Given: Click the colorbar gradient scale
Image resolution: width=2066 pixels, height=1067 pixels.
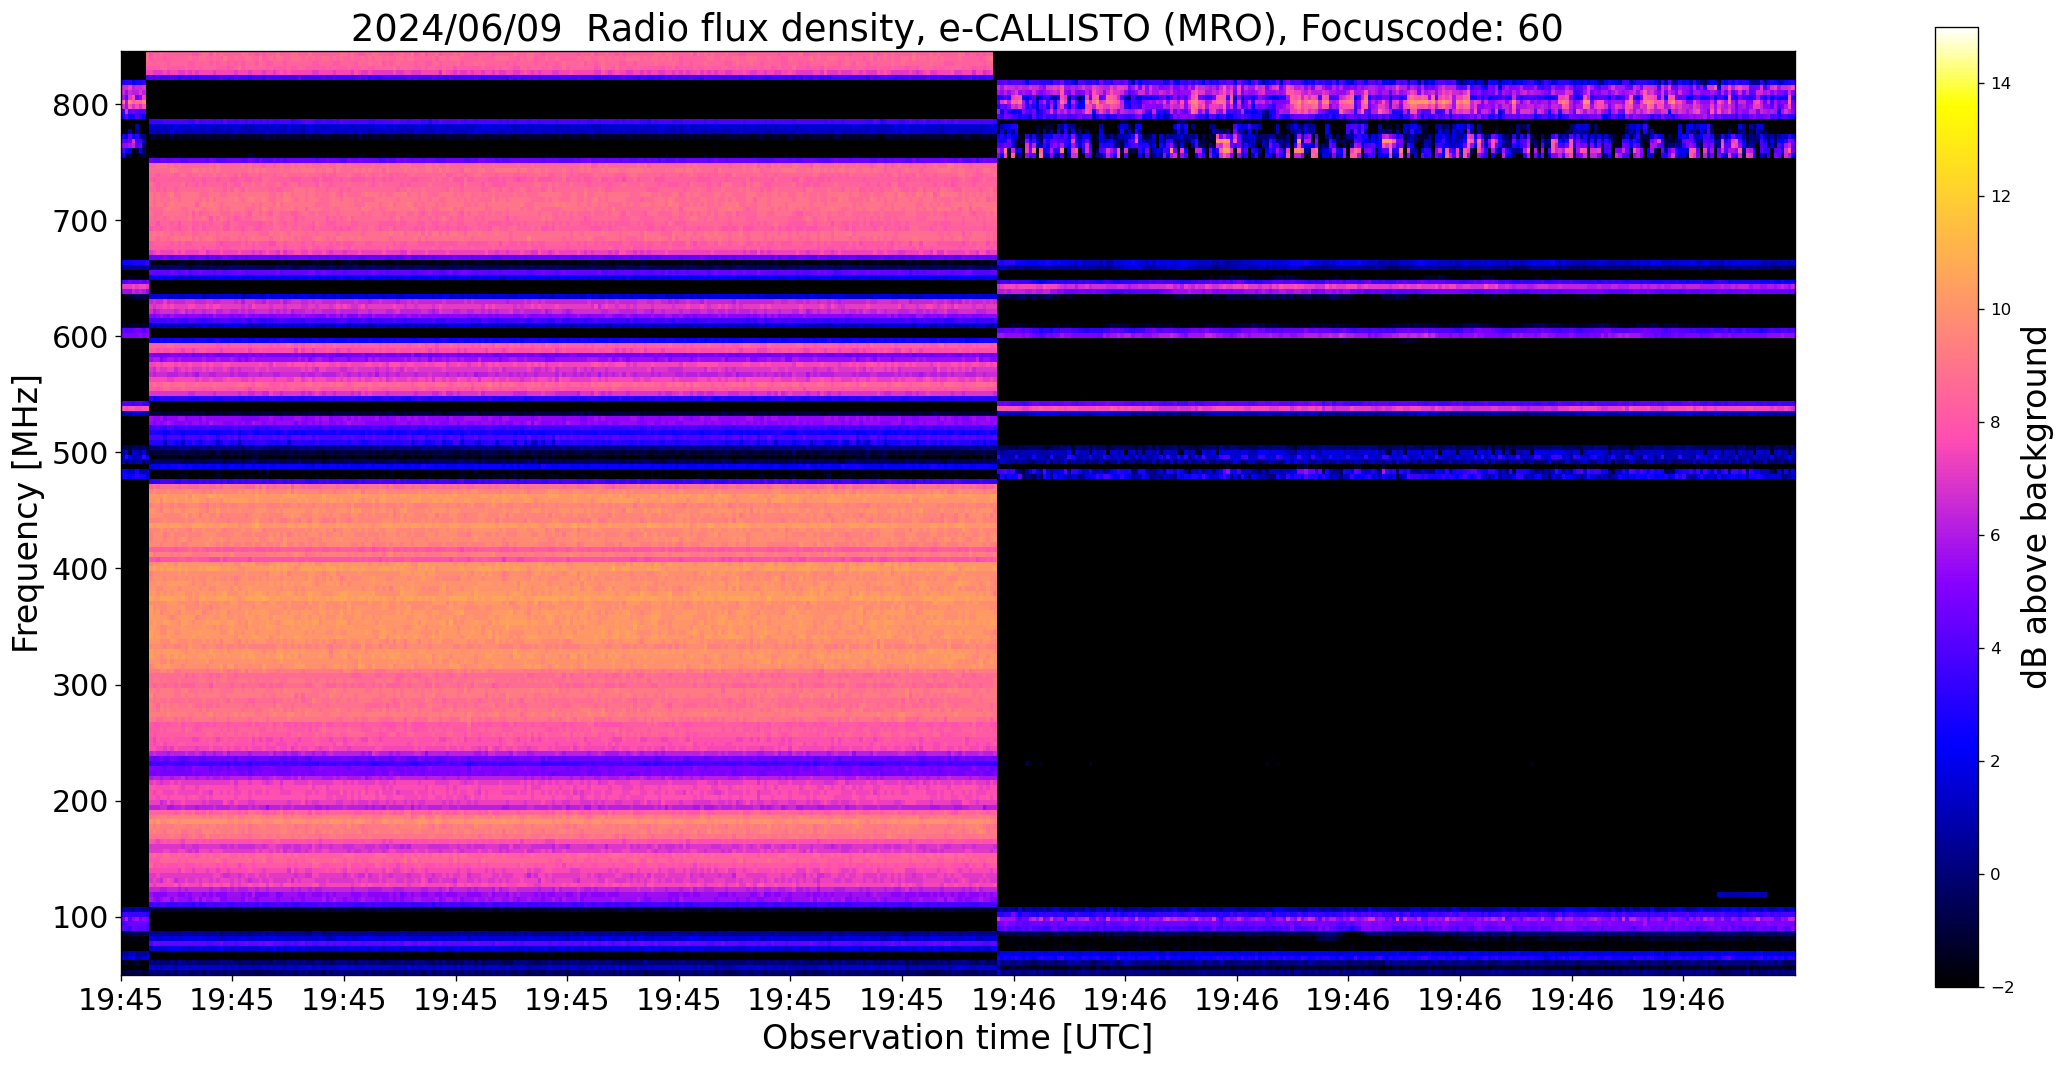Looking at the screenshot, I should [x=1957, y=507].
